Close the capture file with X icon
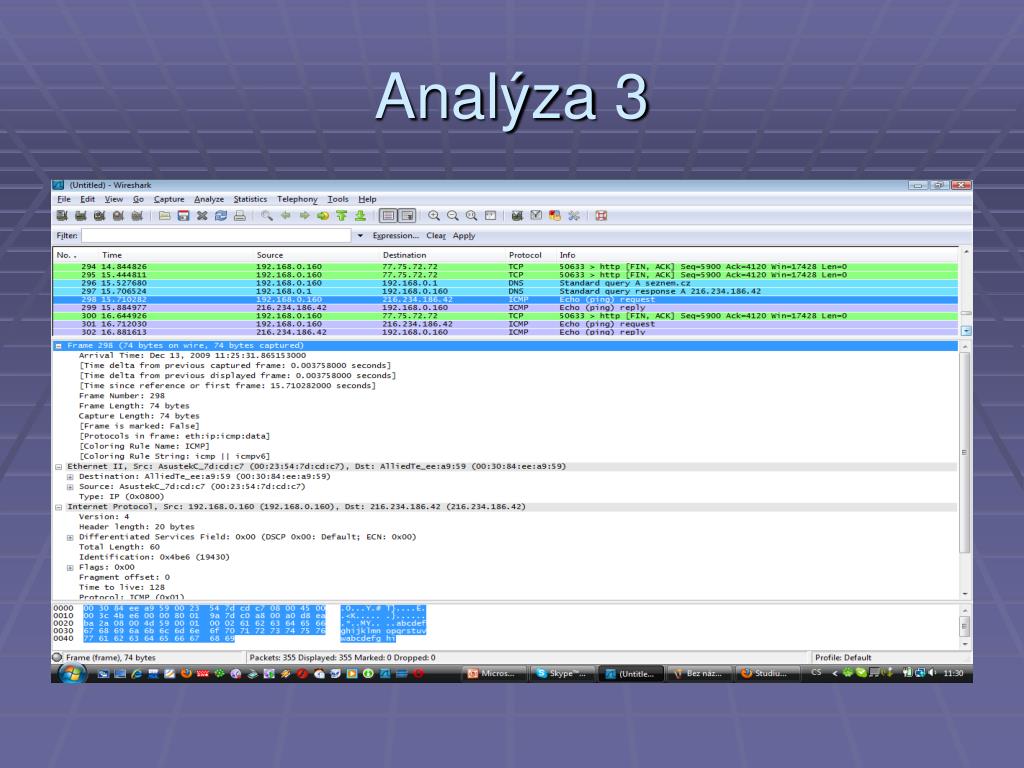Viewport: 1024px width, 768px height. tap(202, 216)
